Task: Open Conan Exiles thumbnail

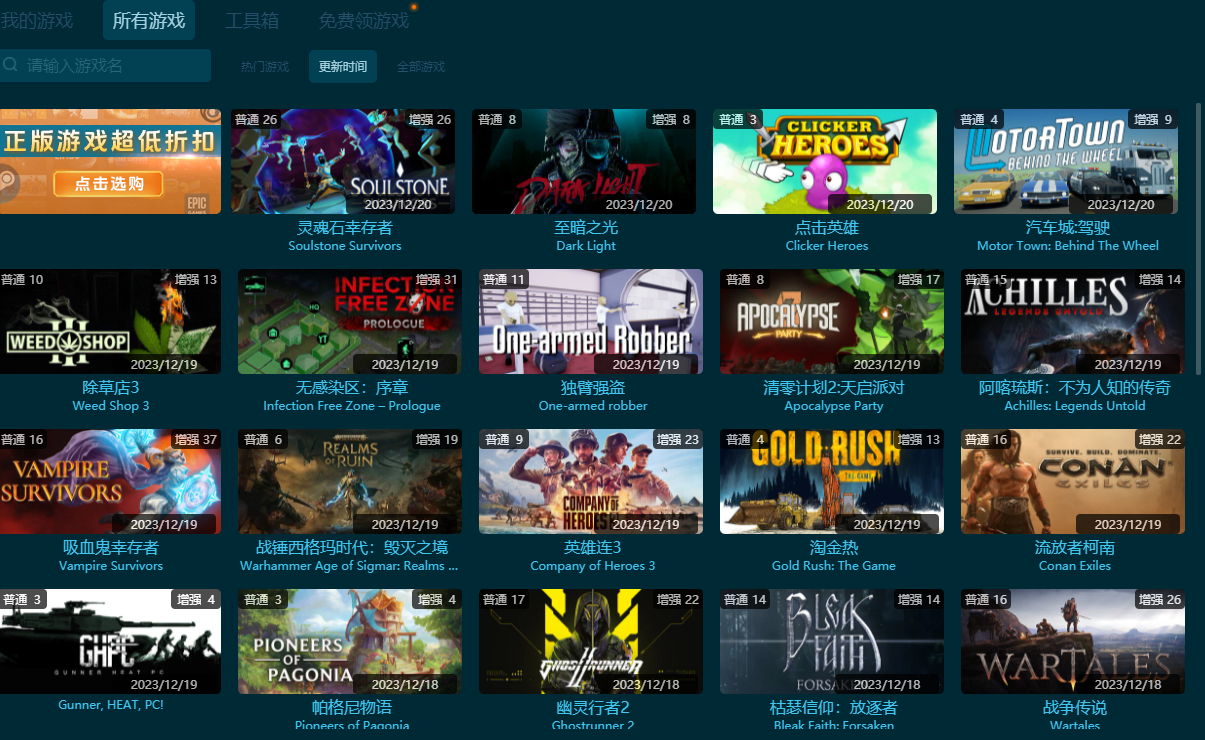Action: coord(1073,481)
